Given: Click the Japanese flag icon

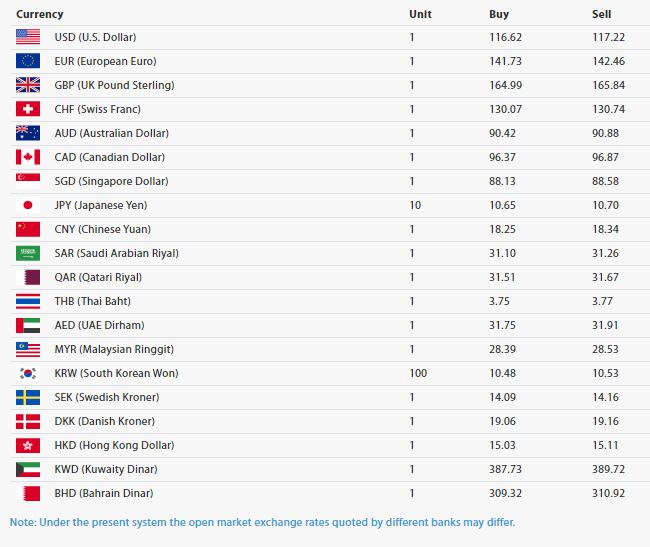Looking at the screenshot, I should [28, 205].
